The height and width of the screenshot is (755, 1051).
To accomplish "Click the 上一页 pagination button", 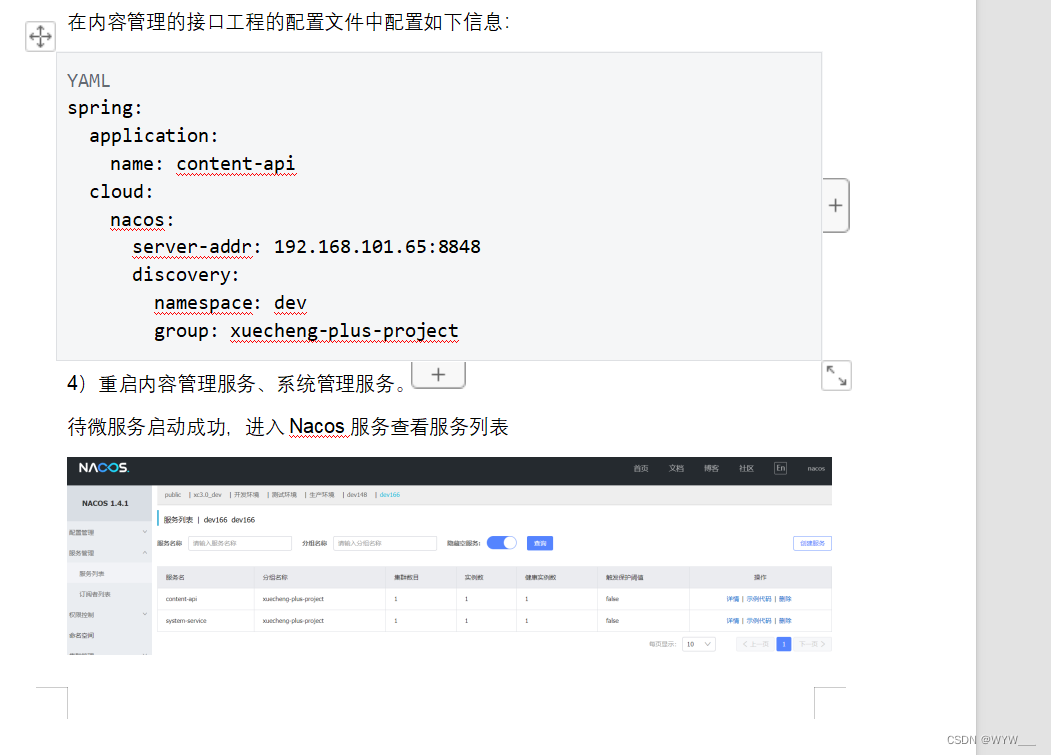I will point(755,644).
